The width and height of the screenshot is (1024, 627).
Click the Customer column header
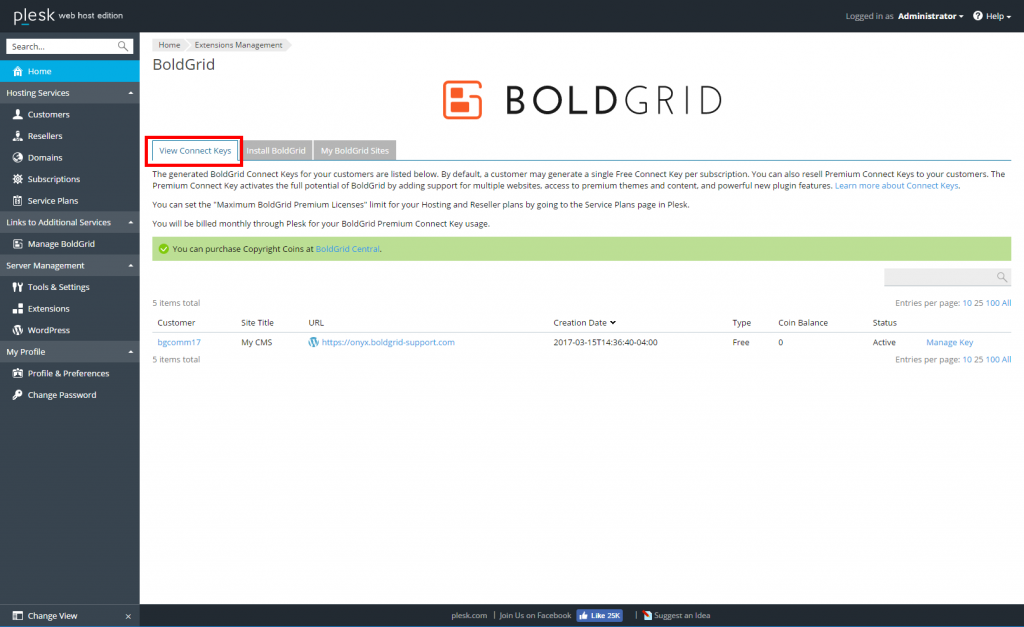coord(176,323)
